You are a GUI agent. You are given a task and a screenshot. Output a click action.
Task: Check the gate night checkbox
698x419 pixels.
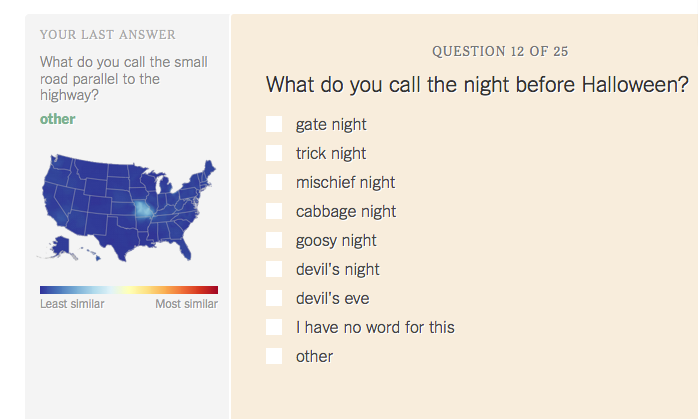coord(274,124)
